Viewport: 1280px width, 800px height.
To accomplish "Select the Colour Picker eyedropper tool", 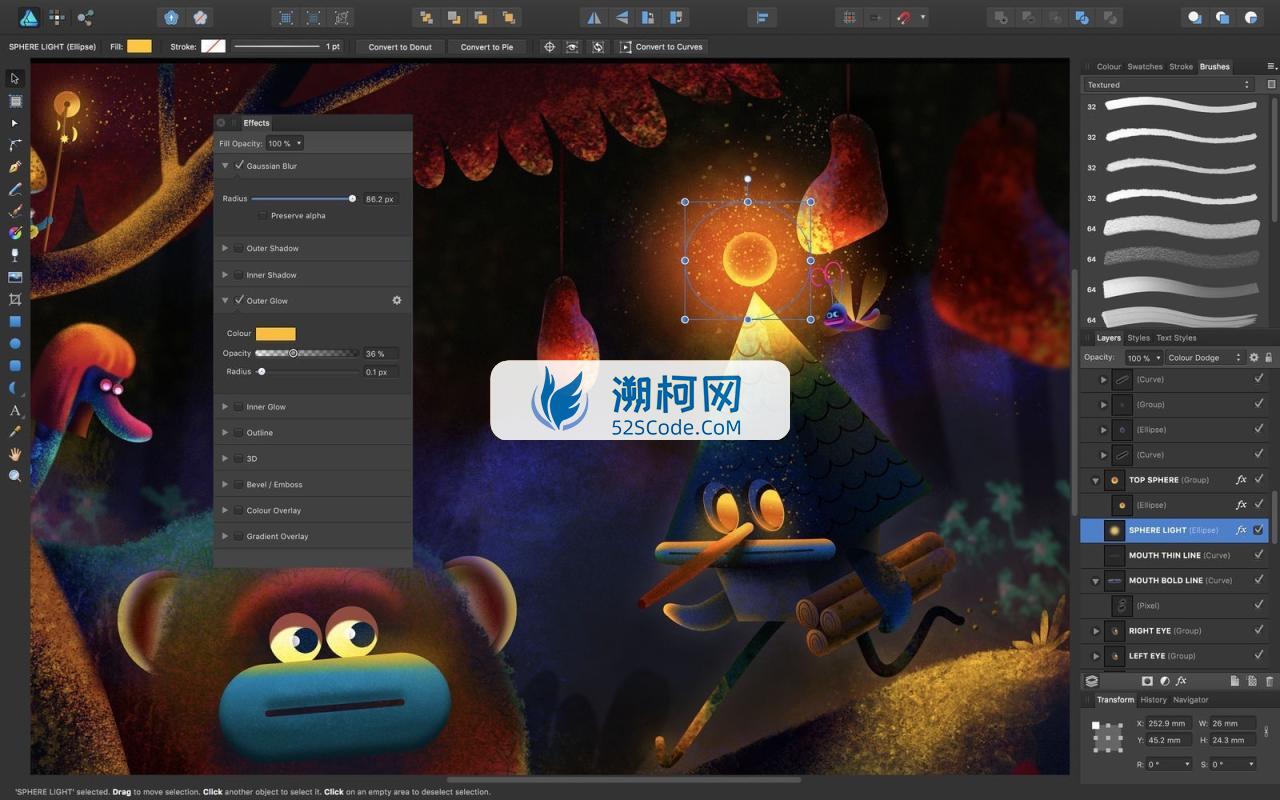I will point(15,432).
